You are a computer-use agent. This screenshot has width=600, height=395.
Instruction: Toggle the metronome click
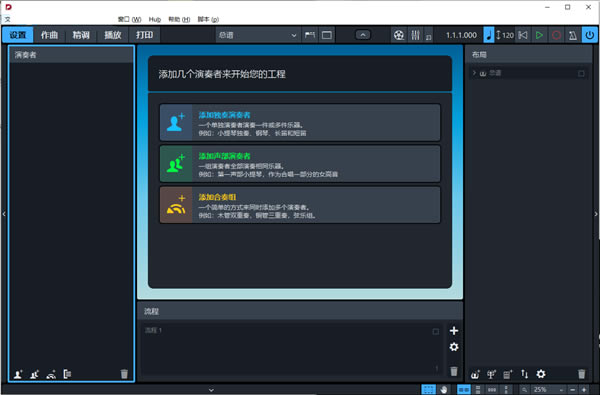point(573,35)
